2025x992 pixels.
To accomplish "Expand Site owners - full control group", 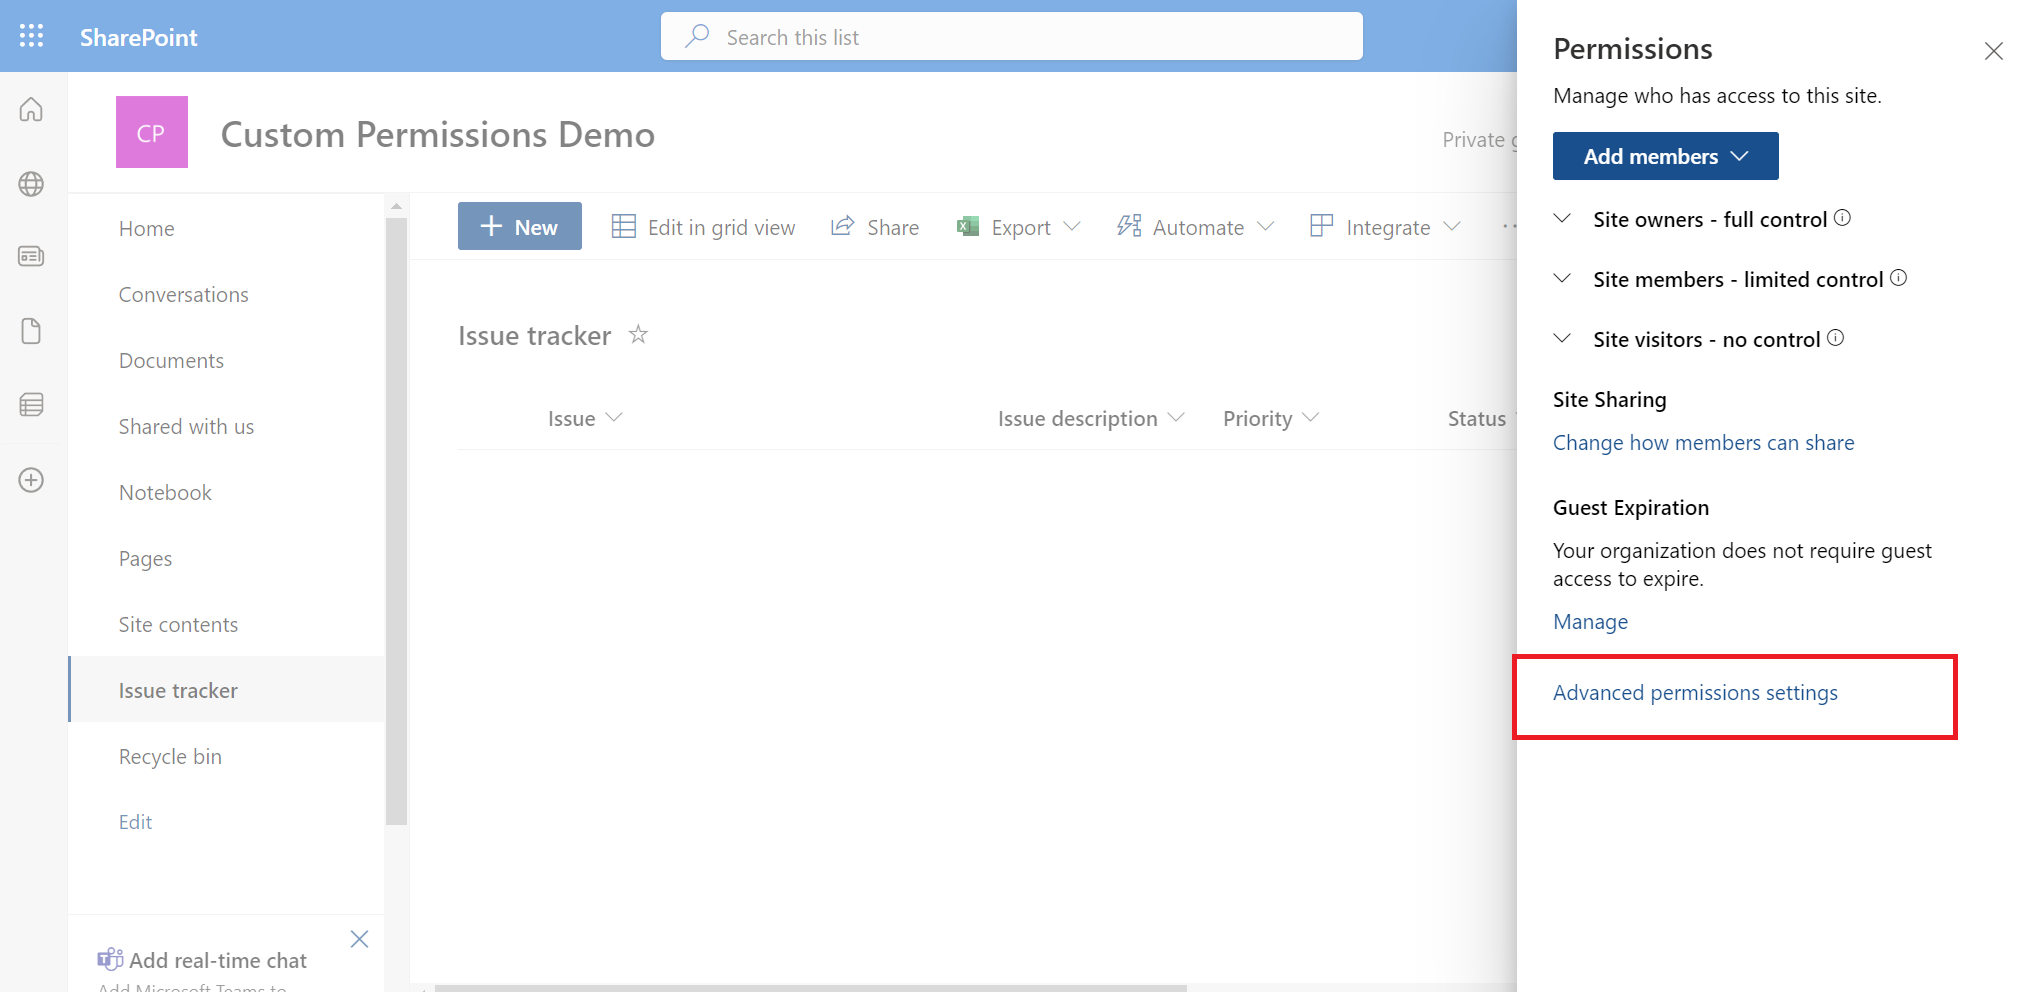I will (1562, 219).
